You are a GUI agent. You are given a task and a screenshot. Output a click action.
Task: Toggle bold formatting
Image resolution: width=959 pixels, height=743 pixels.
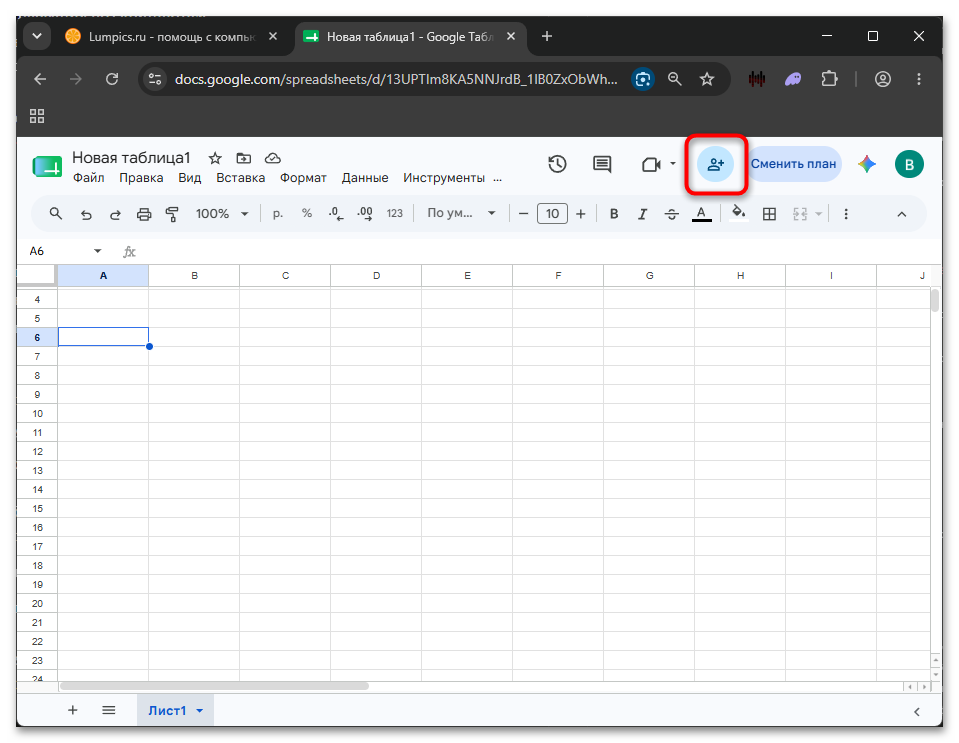[614, 213]
